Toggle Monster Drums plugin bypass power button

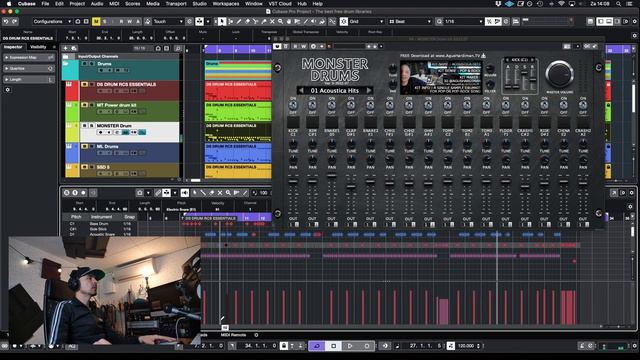[x=277, y=46]
